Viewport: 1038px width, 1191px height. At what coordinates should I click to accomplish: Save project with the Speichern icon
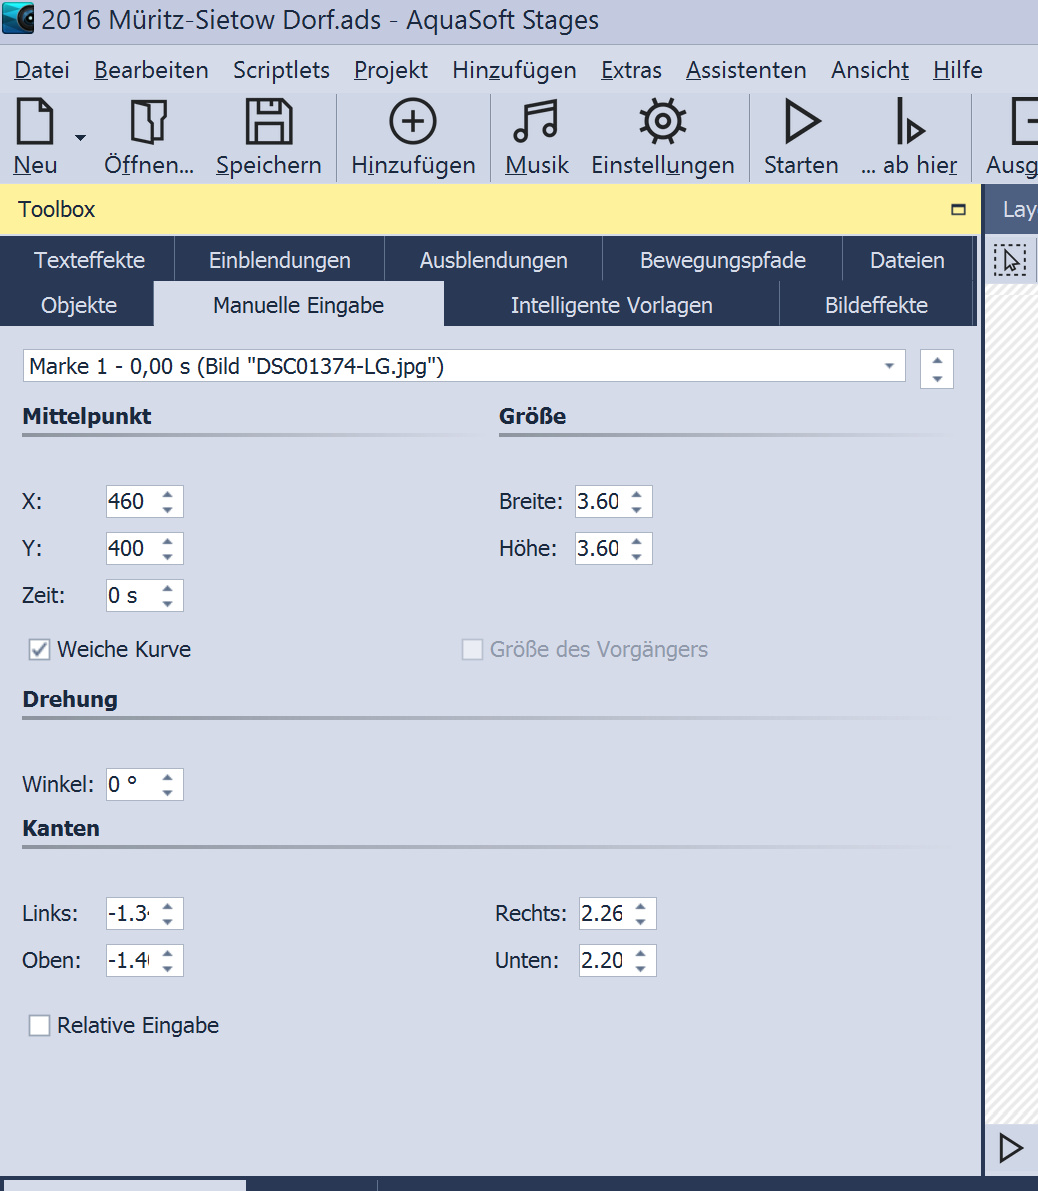pos(268,123)
